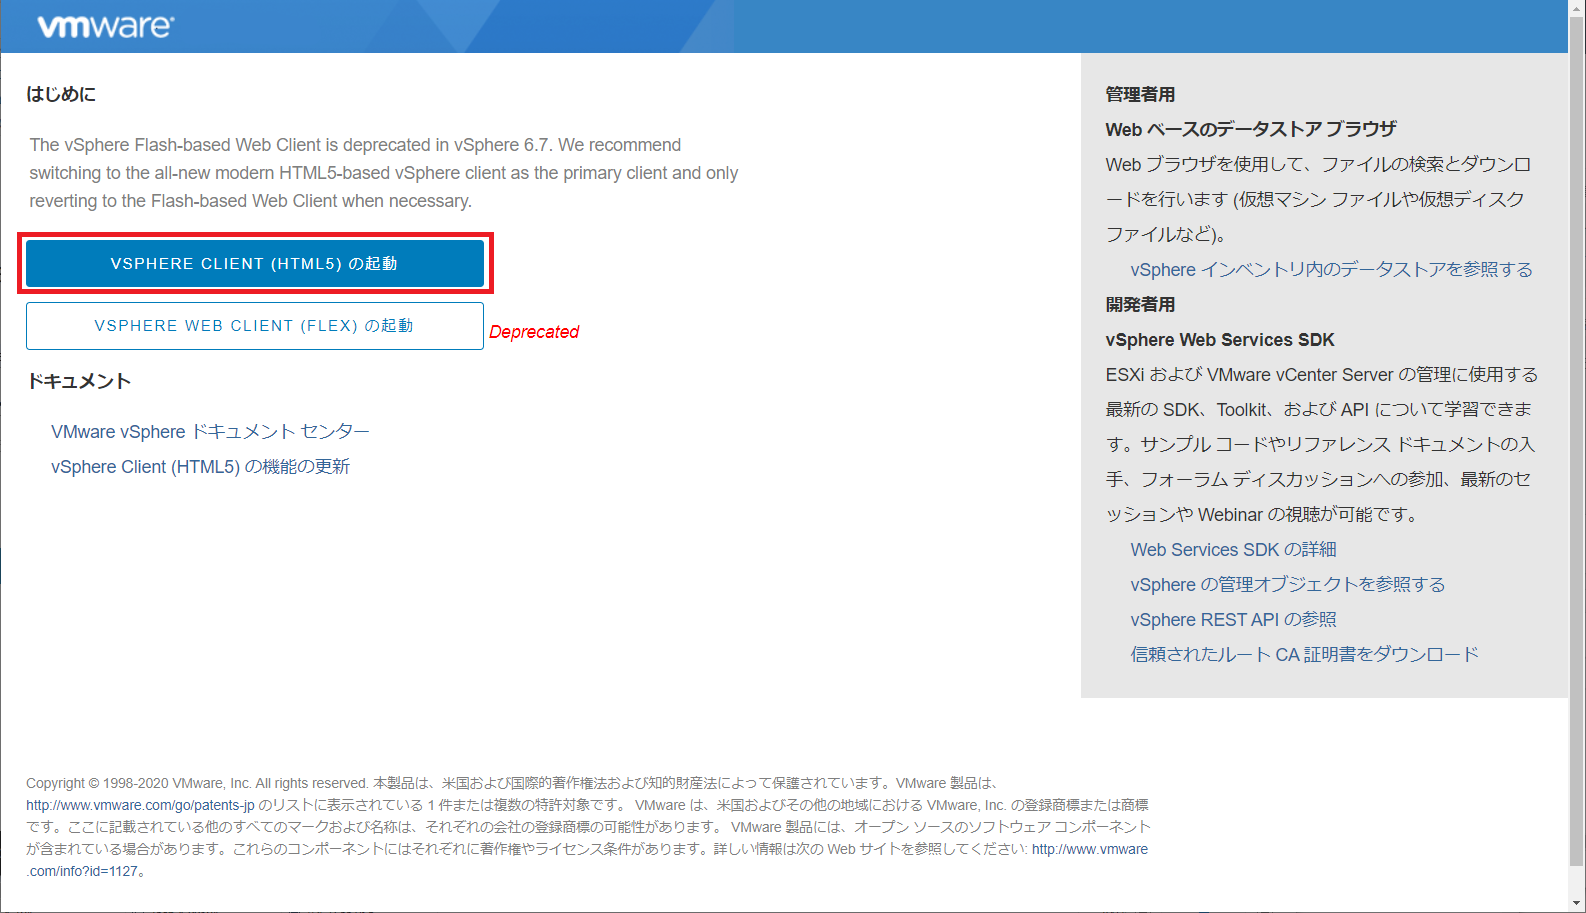The image size is (1586, 913).
Task: Click the はじめに heading
Action: 61,94
